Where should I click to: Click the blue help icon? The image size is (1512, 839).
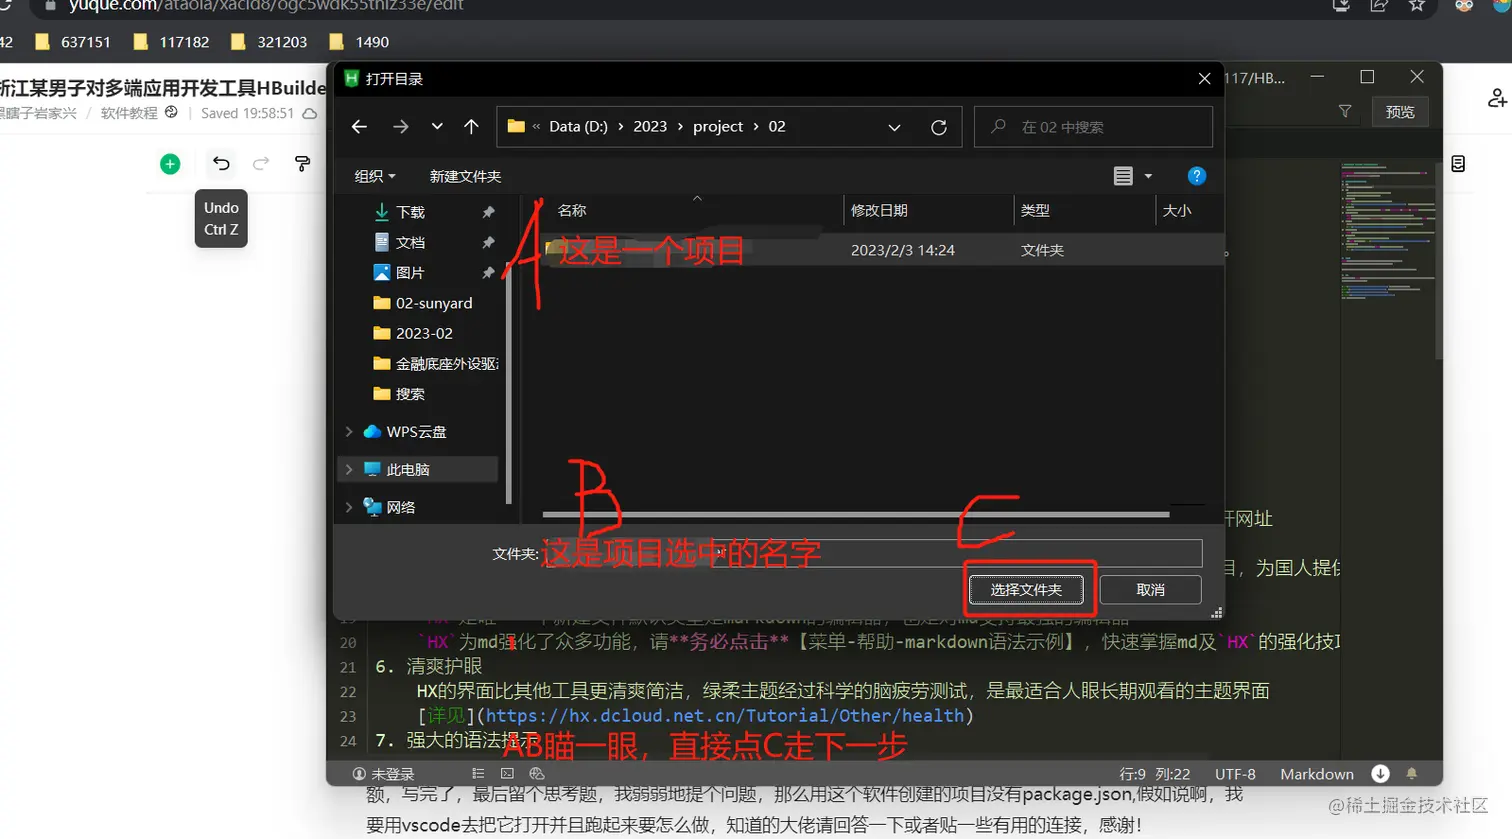point(1196,176)
